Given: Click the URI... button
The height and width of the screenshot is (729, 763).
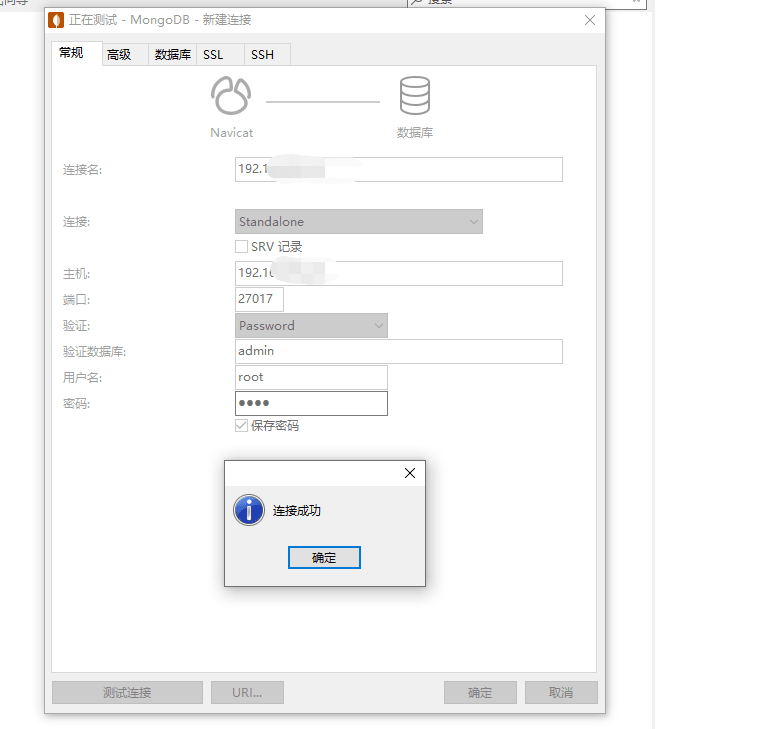Looking at the screenshot, I should [x=247, y=692].
